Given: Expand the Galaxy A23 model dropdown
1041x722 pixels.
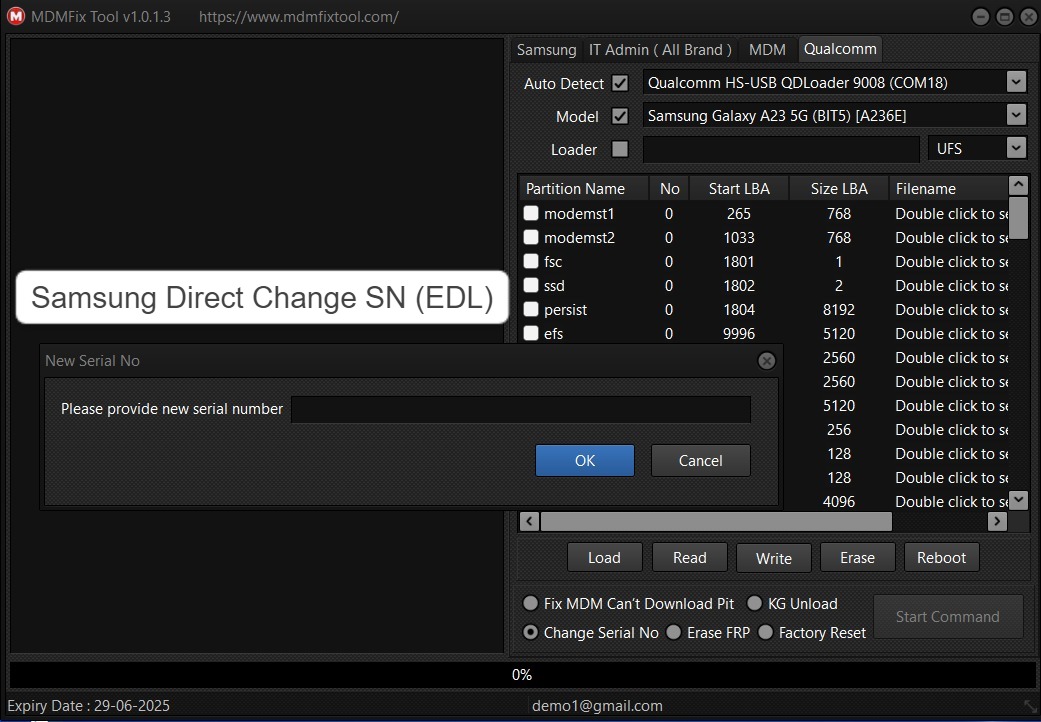Looking at the screenshot, I should click(1016, 115).
